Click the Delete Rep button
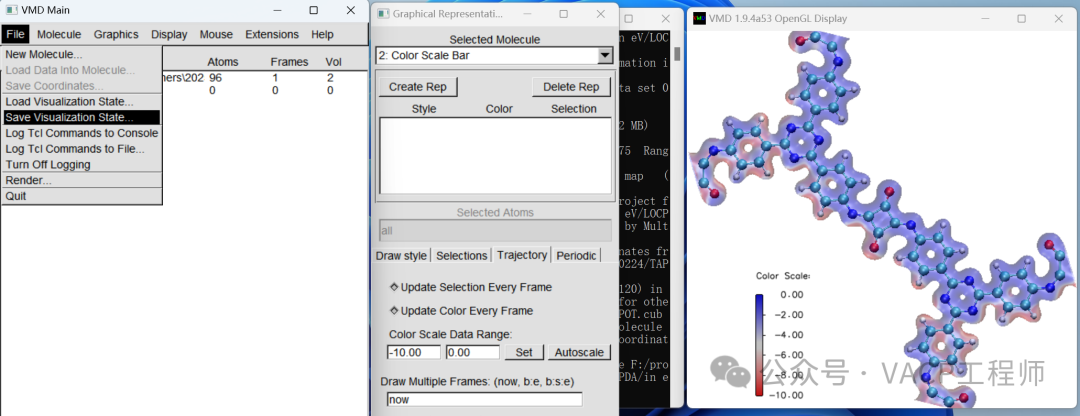The height and width of the screenshot is (416, 1080). click(x=571, y=87)
